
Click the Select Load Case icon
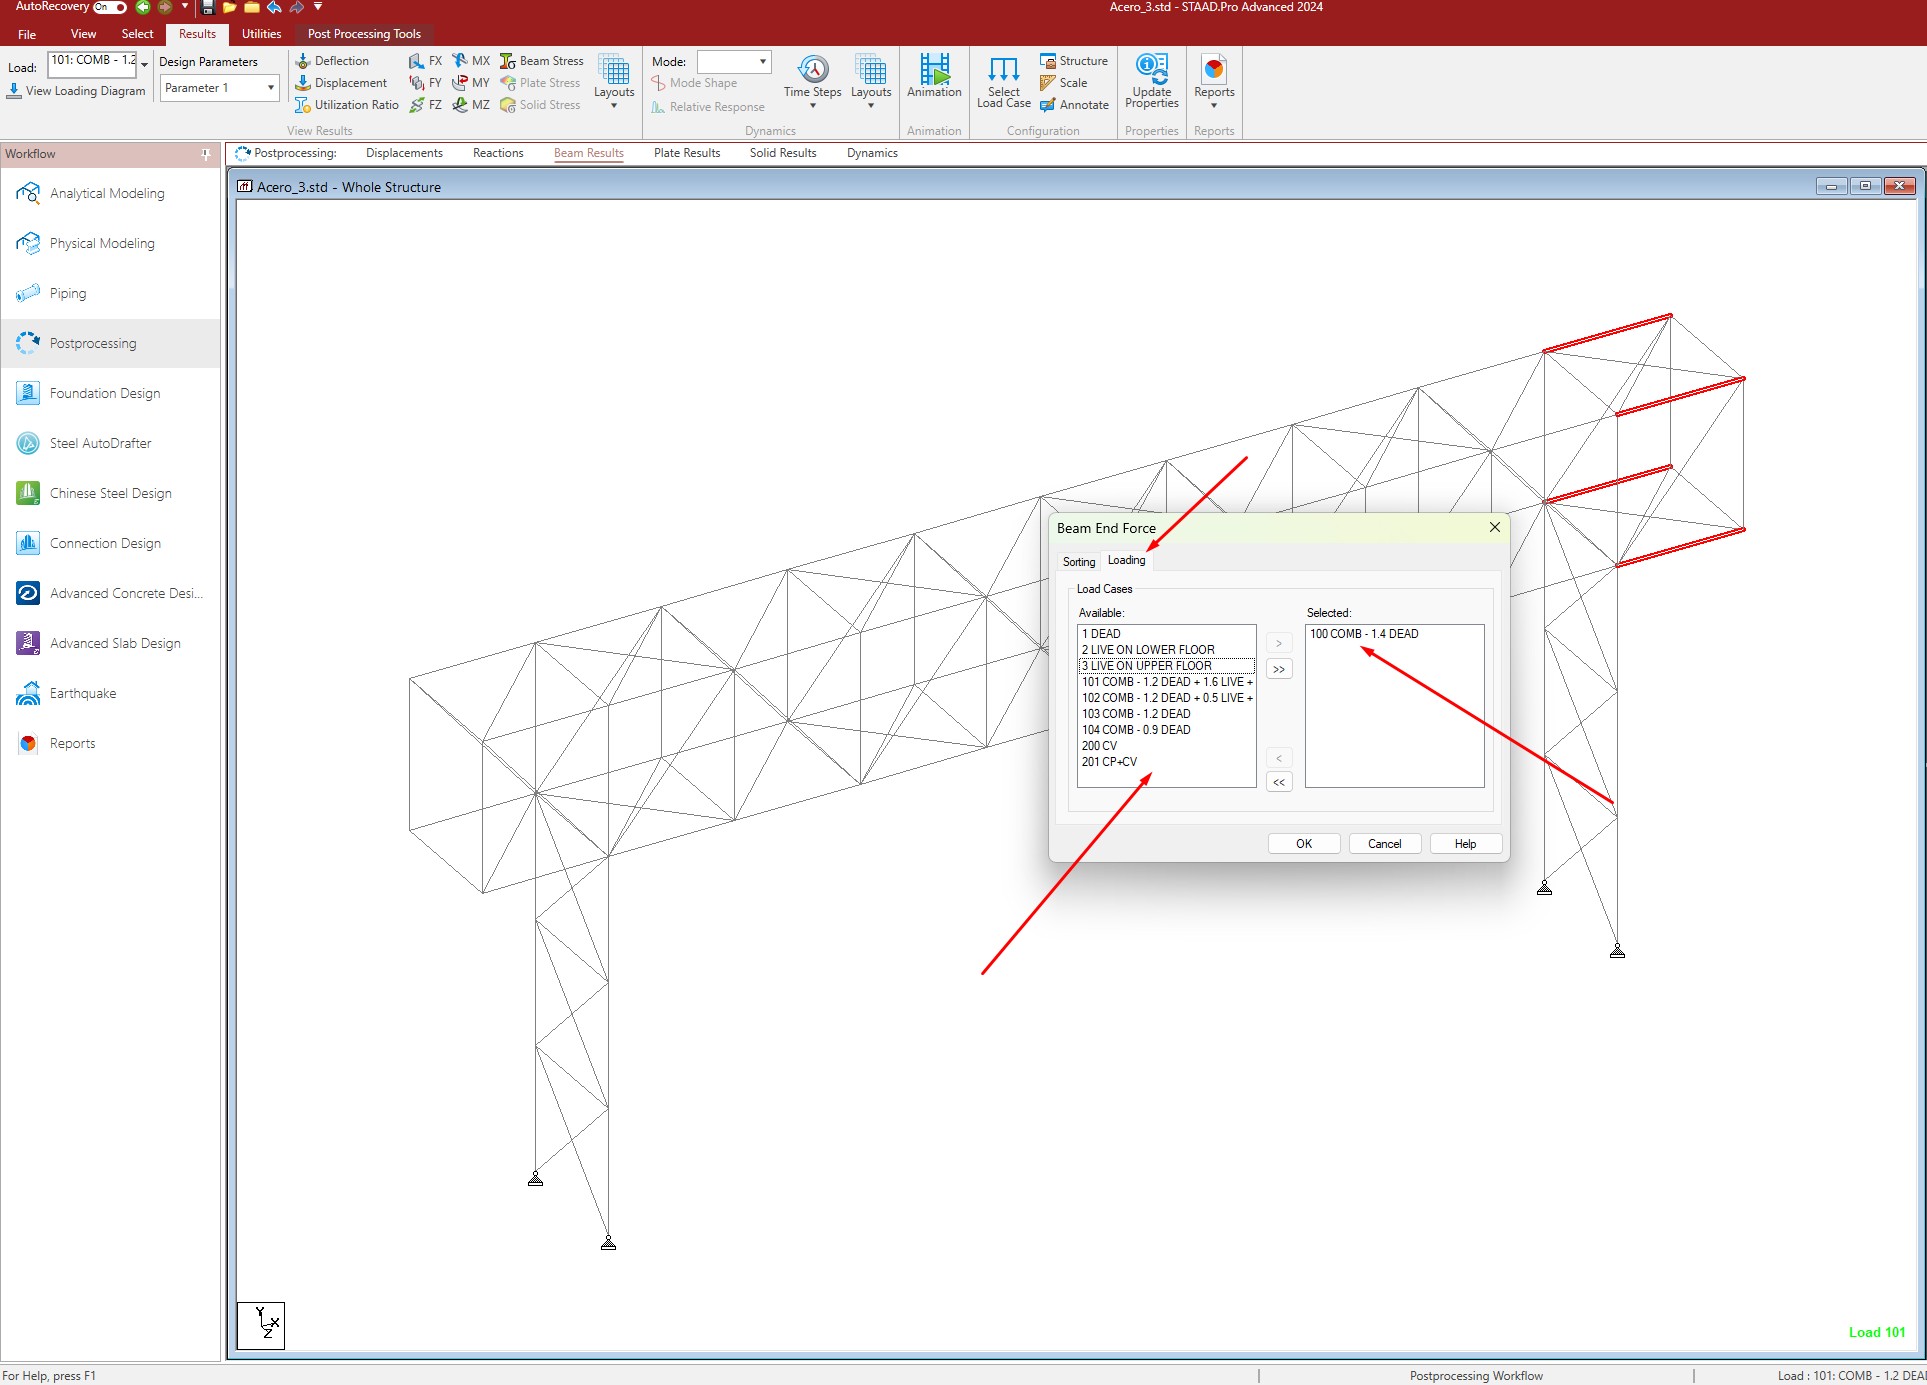[x=1004, y=68]
